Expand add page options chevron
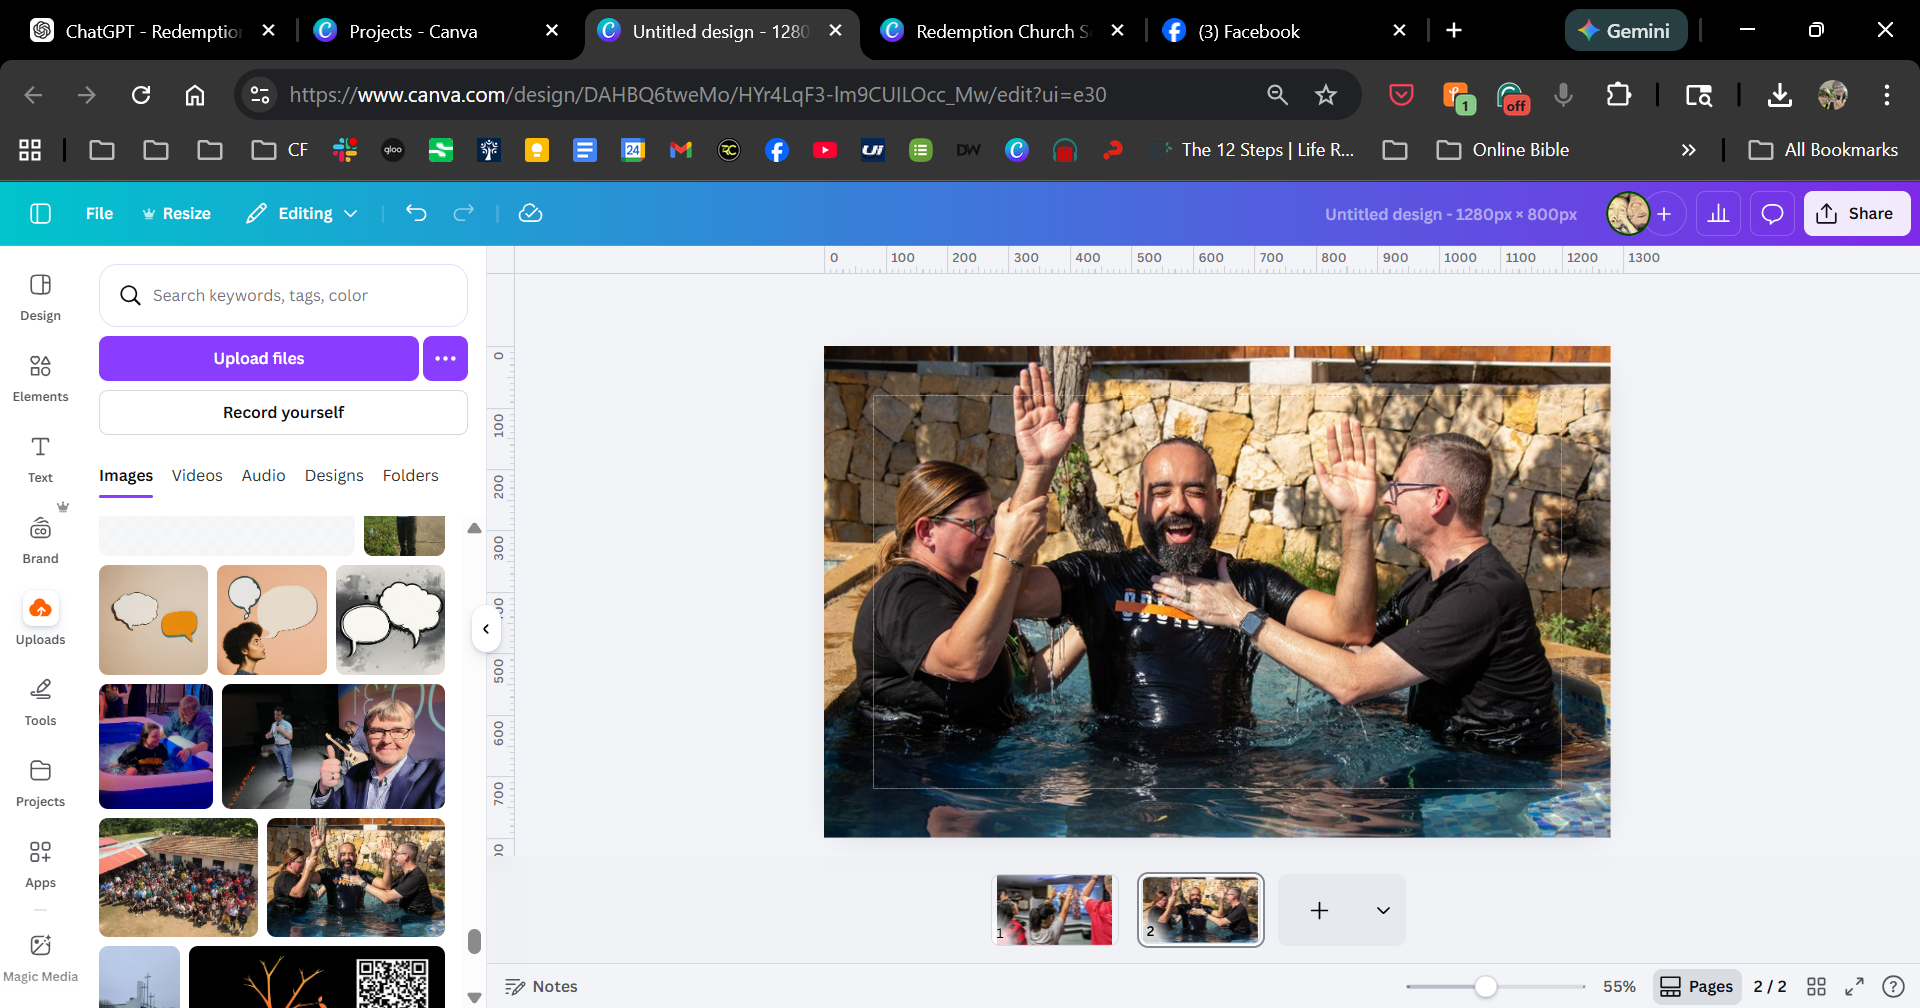The height and width of the screenshot is (1008, 1920). click(x=1383, y=910)
